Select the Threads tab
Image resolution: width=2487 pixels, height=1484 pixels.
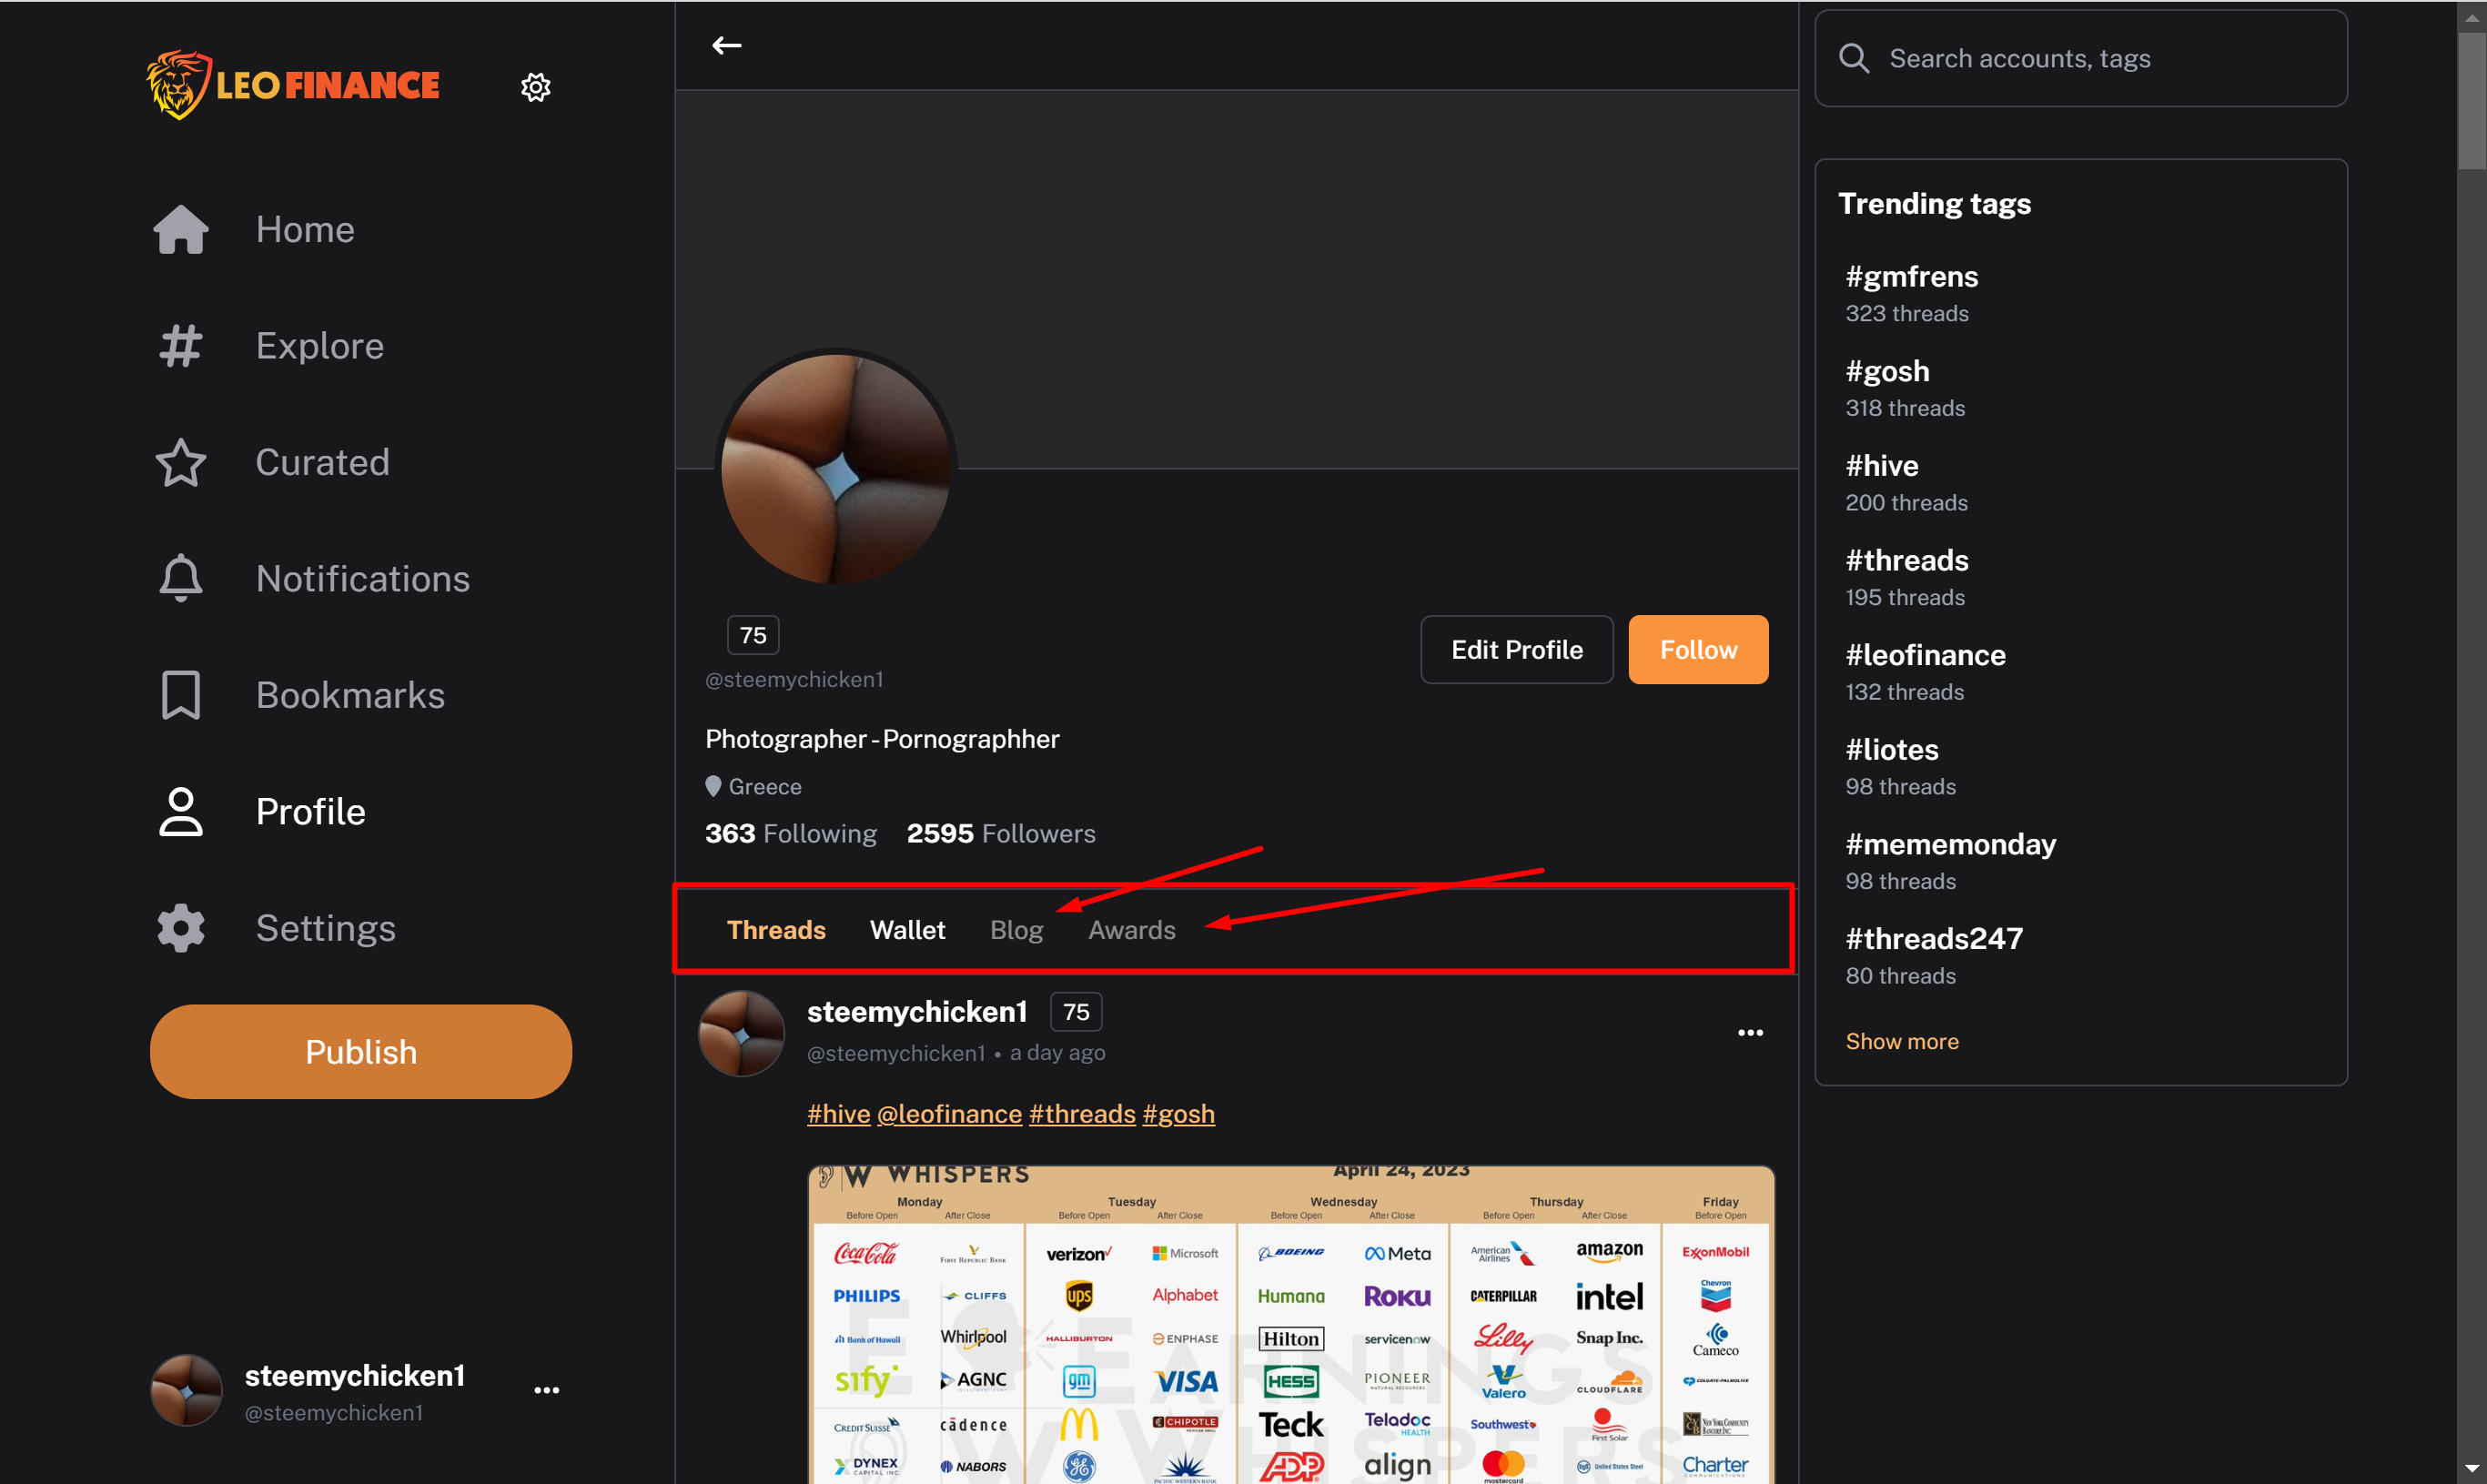tap(776, 930)
